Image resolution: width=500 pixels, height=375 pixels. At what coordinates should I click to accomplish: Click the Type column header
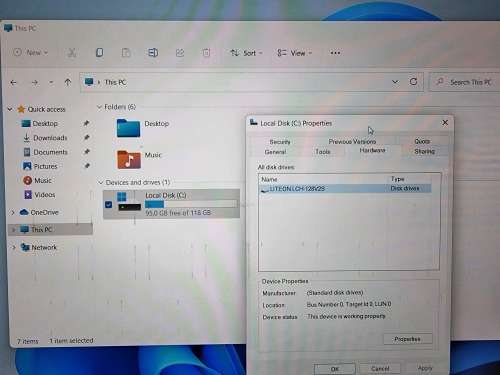click(397, 179)
